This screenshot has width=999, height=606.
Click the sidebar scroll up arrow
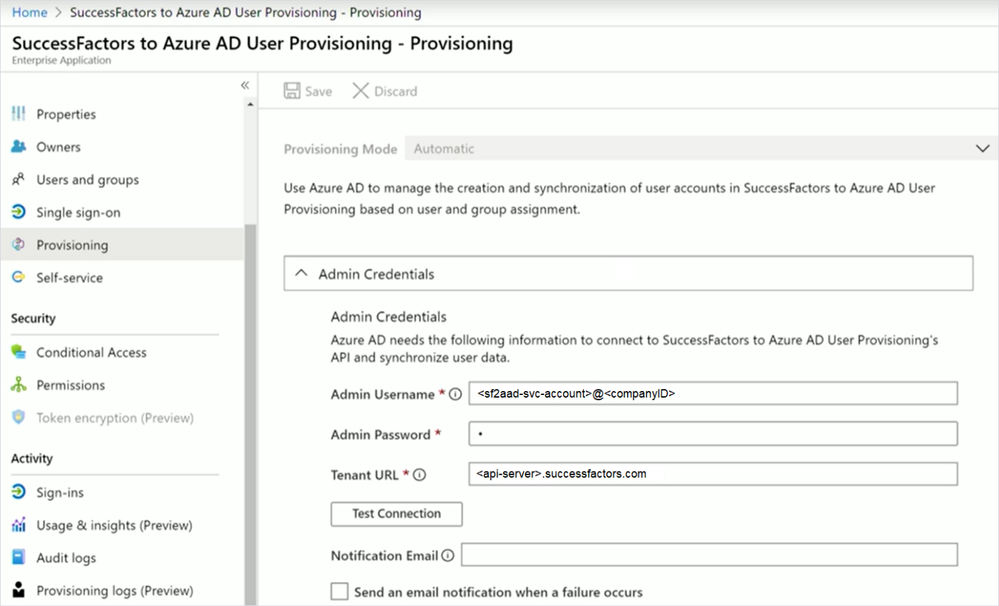pos(250,104)
